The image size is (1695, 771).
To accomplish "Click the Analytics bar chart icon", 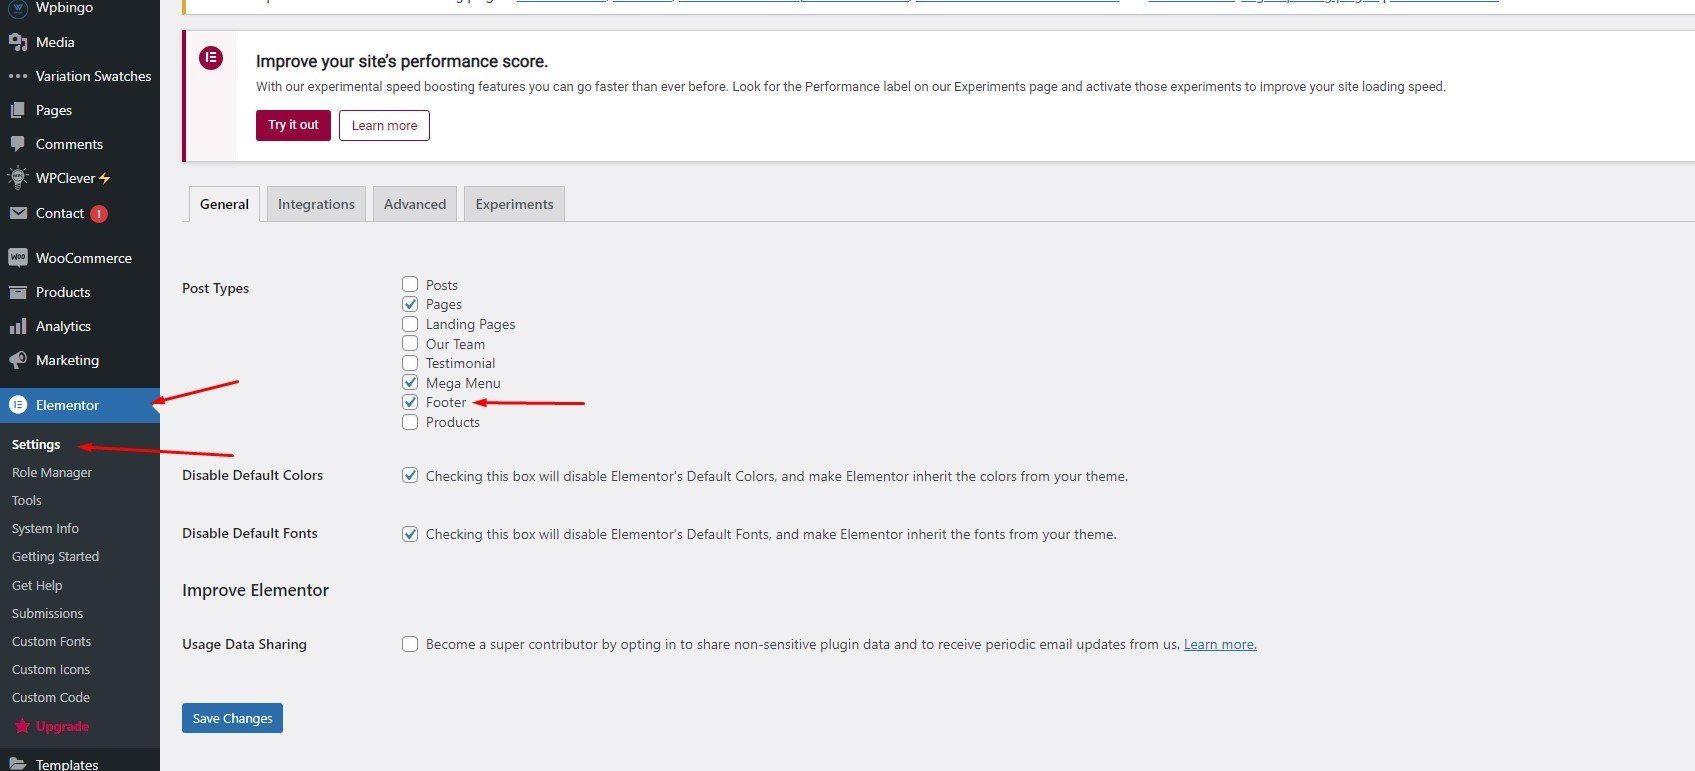I will coord(18,326).
